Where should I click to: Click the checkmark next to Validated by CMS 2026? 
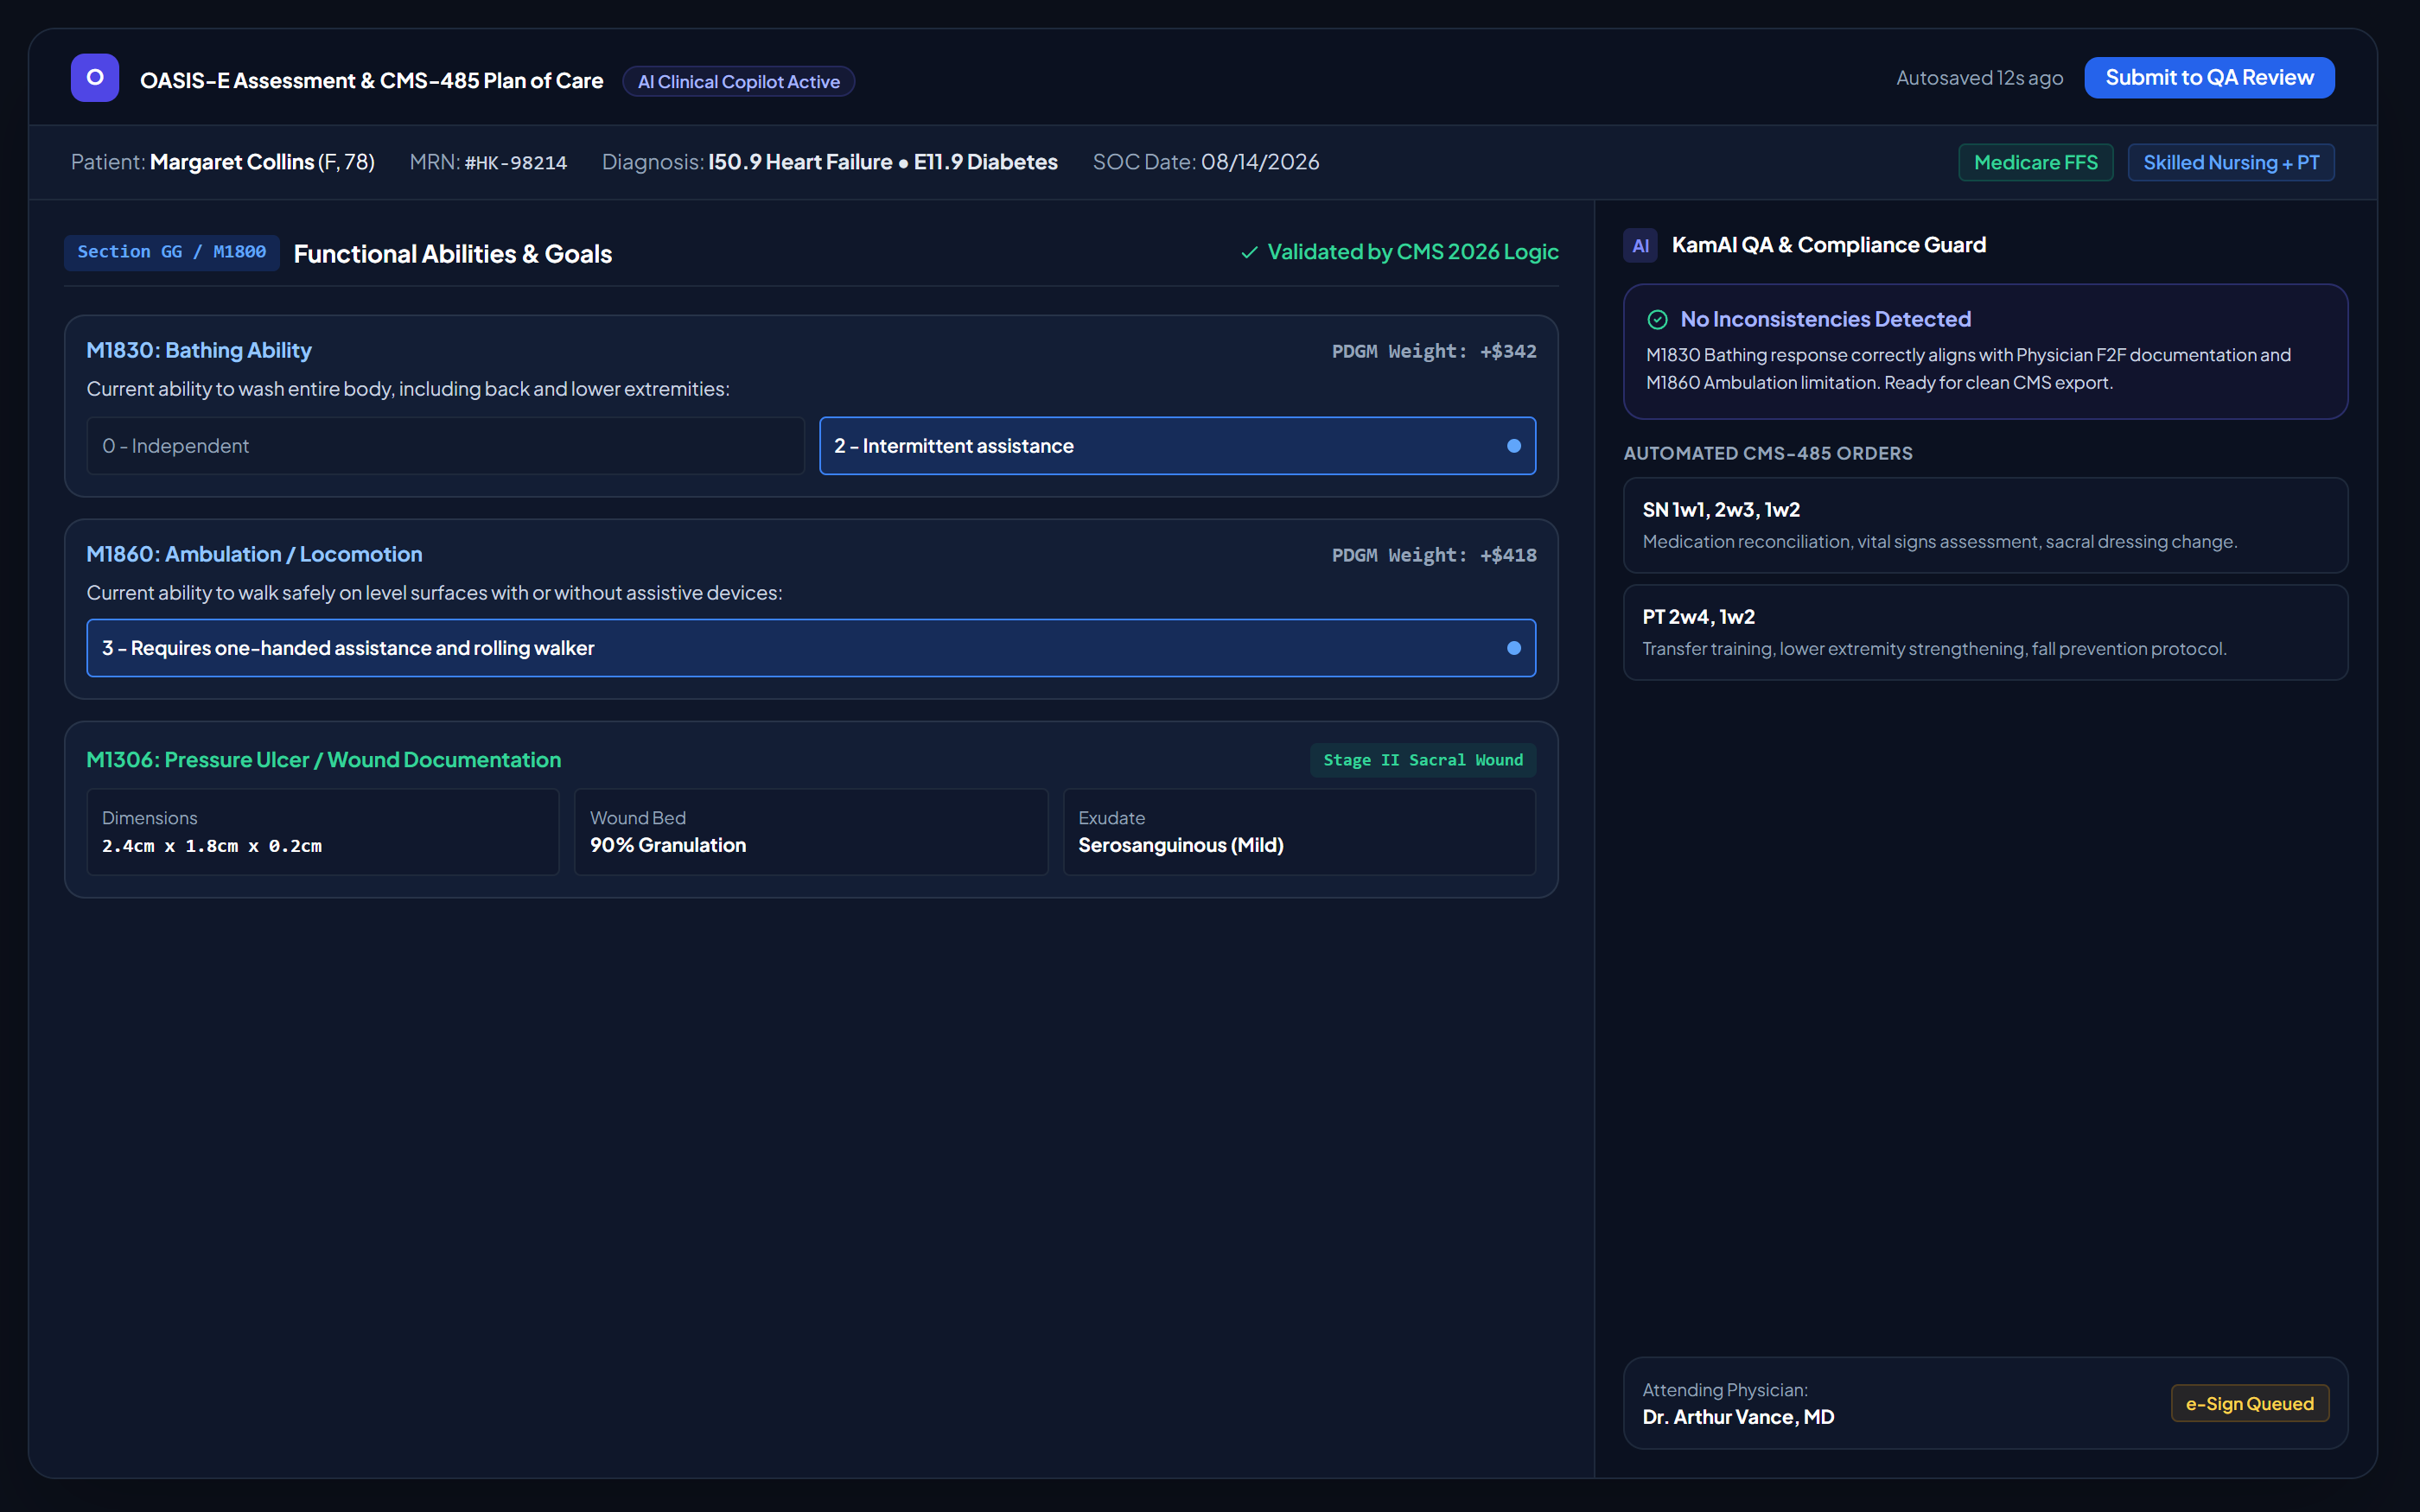click(x=1249, y=253)
